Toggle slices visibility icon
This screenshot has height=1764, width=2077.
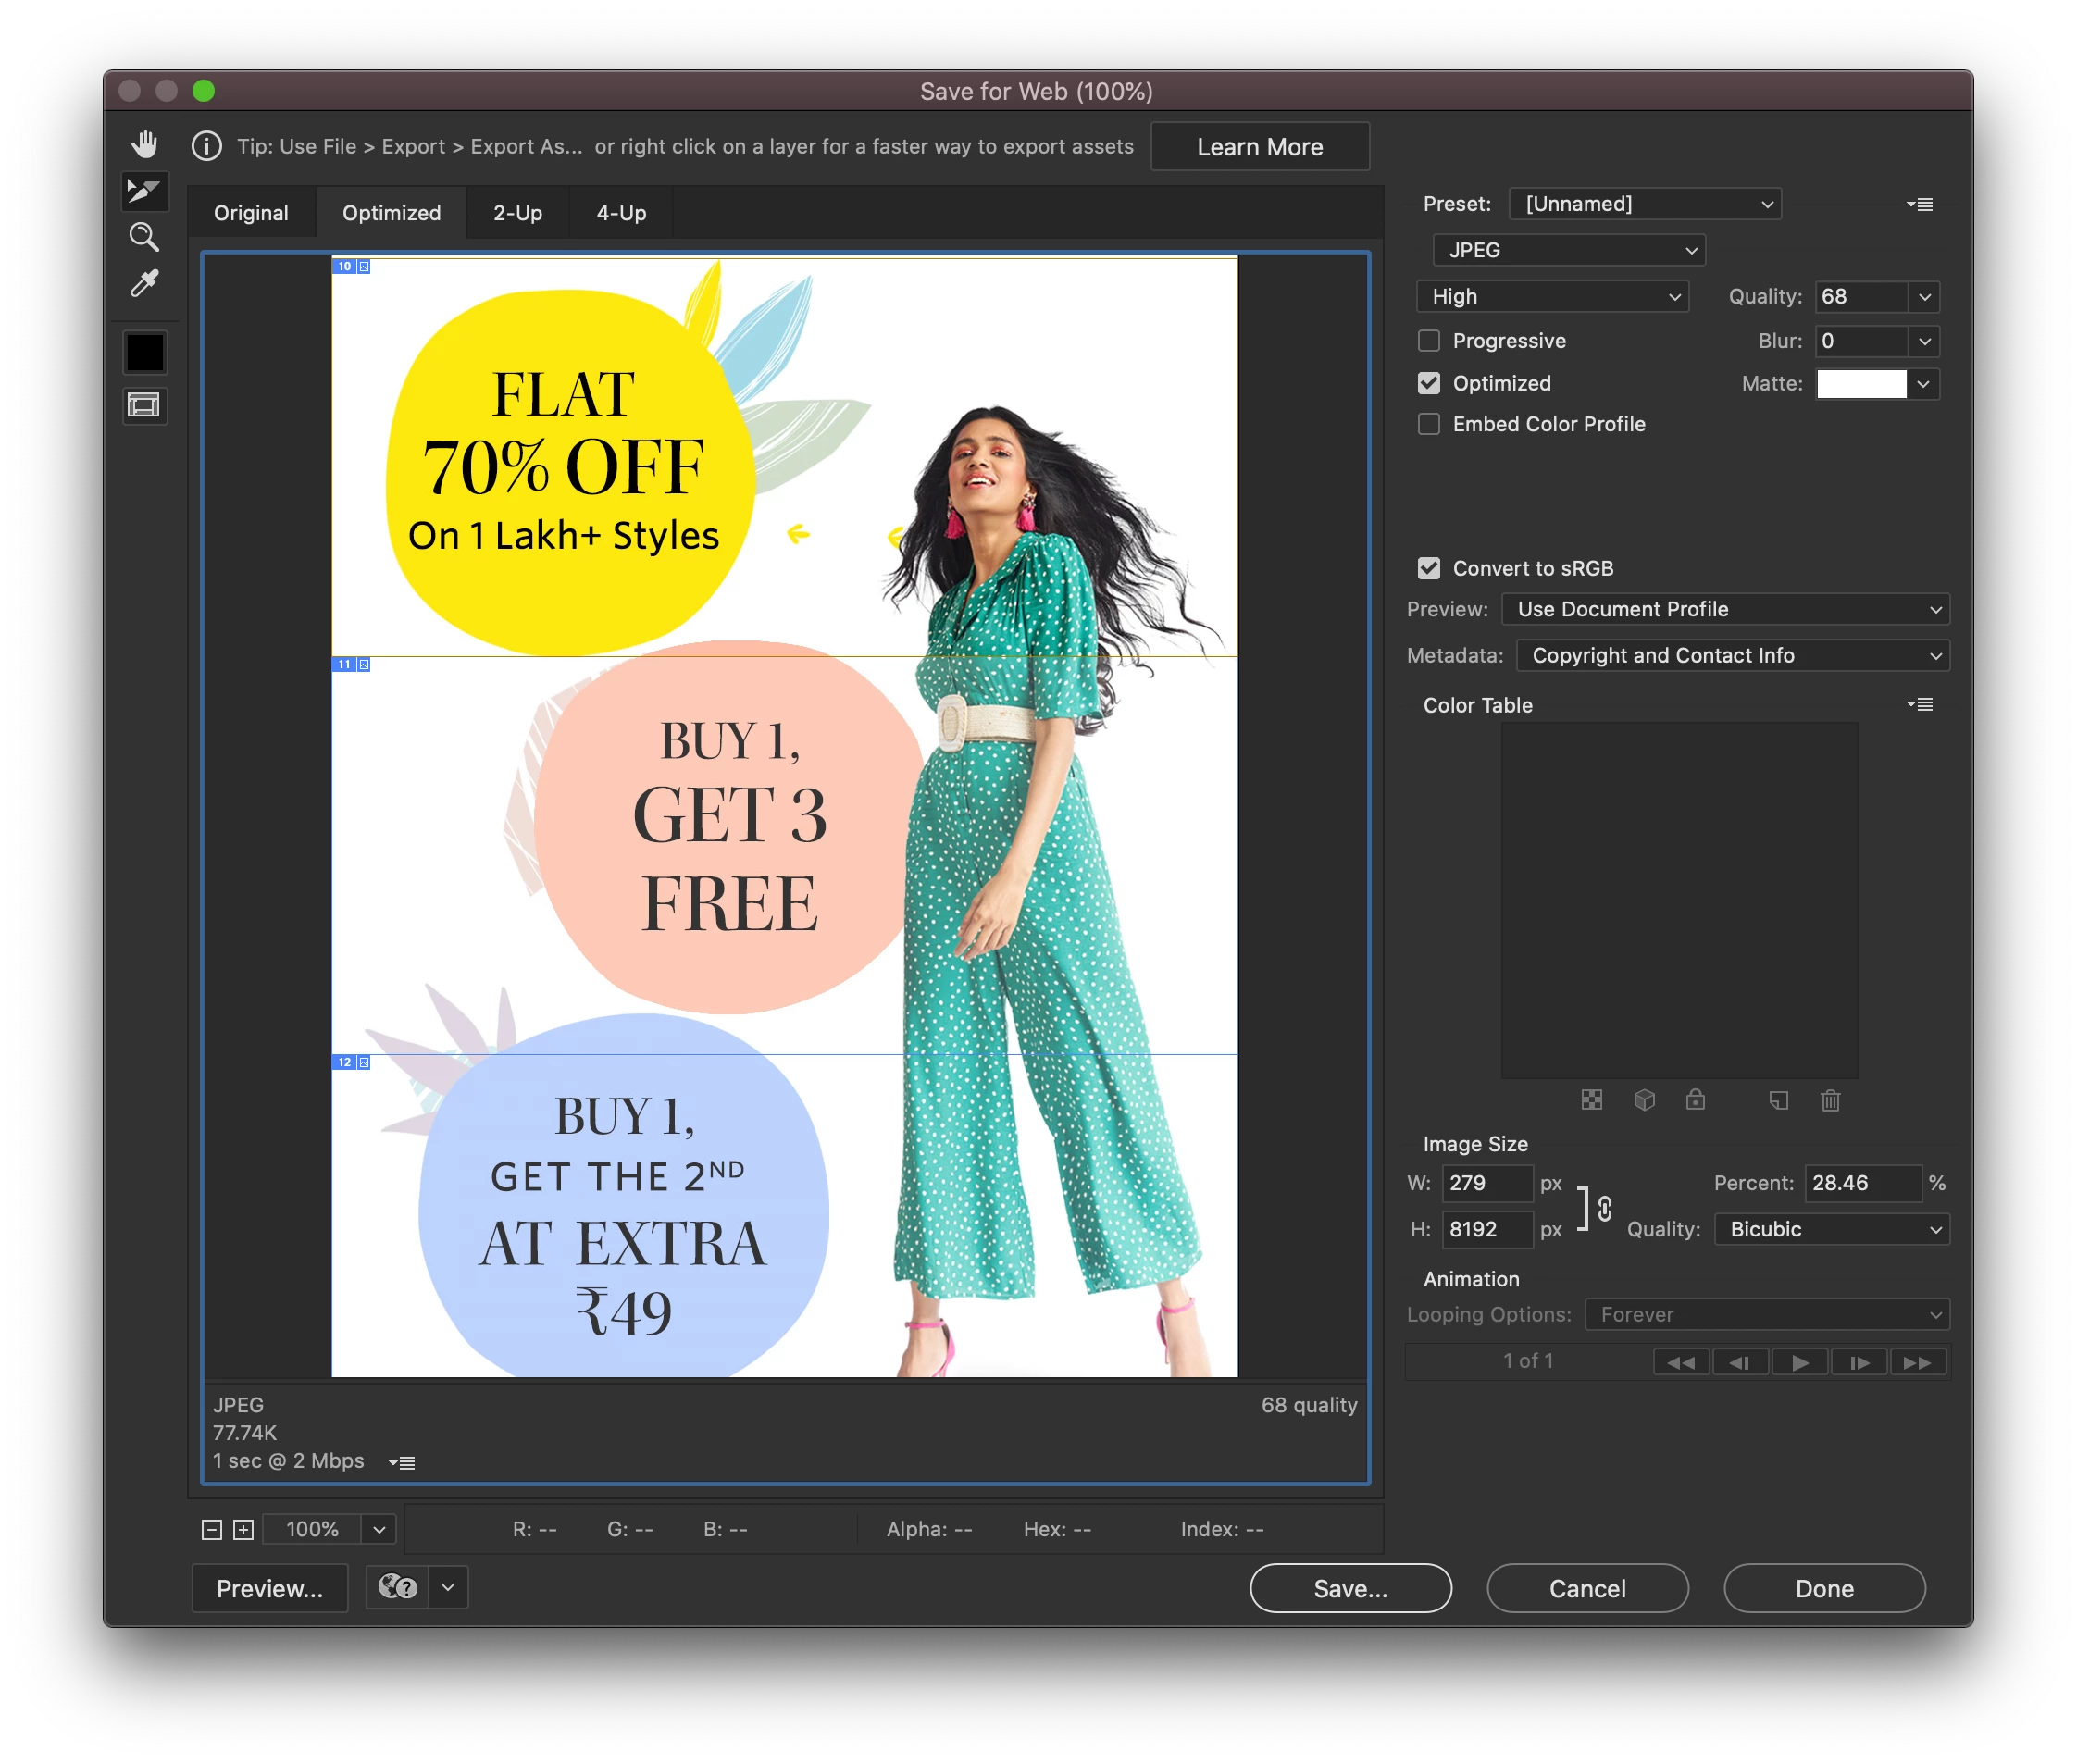(x=145, y=405)
